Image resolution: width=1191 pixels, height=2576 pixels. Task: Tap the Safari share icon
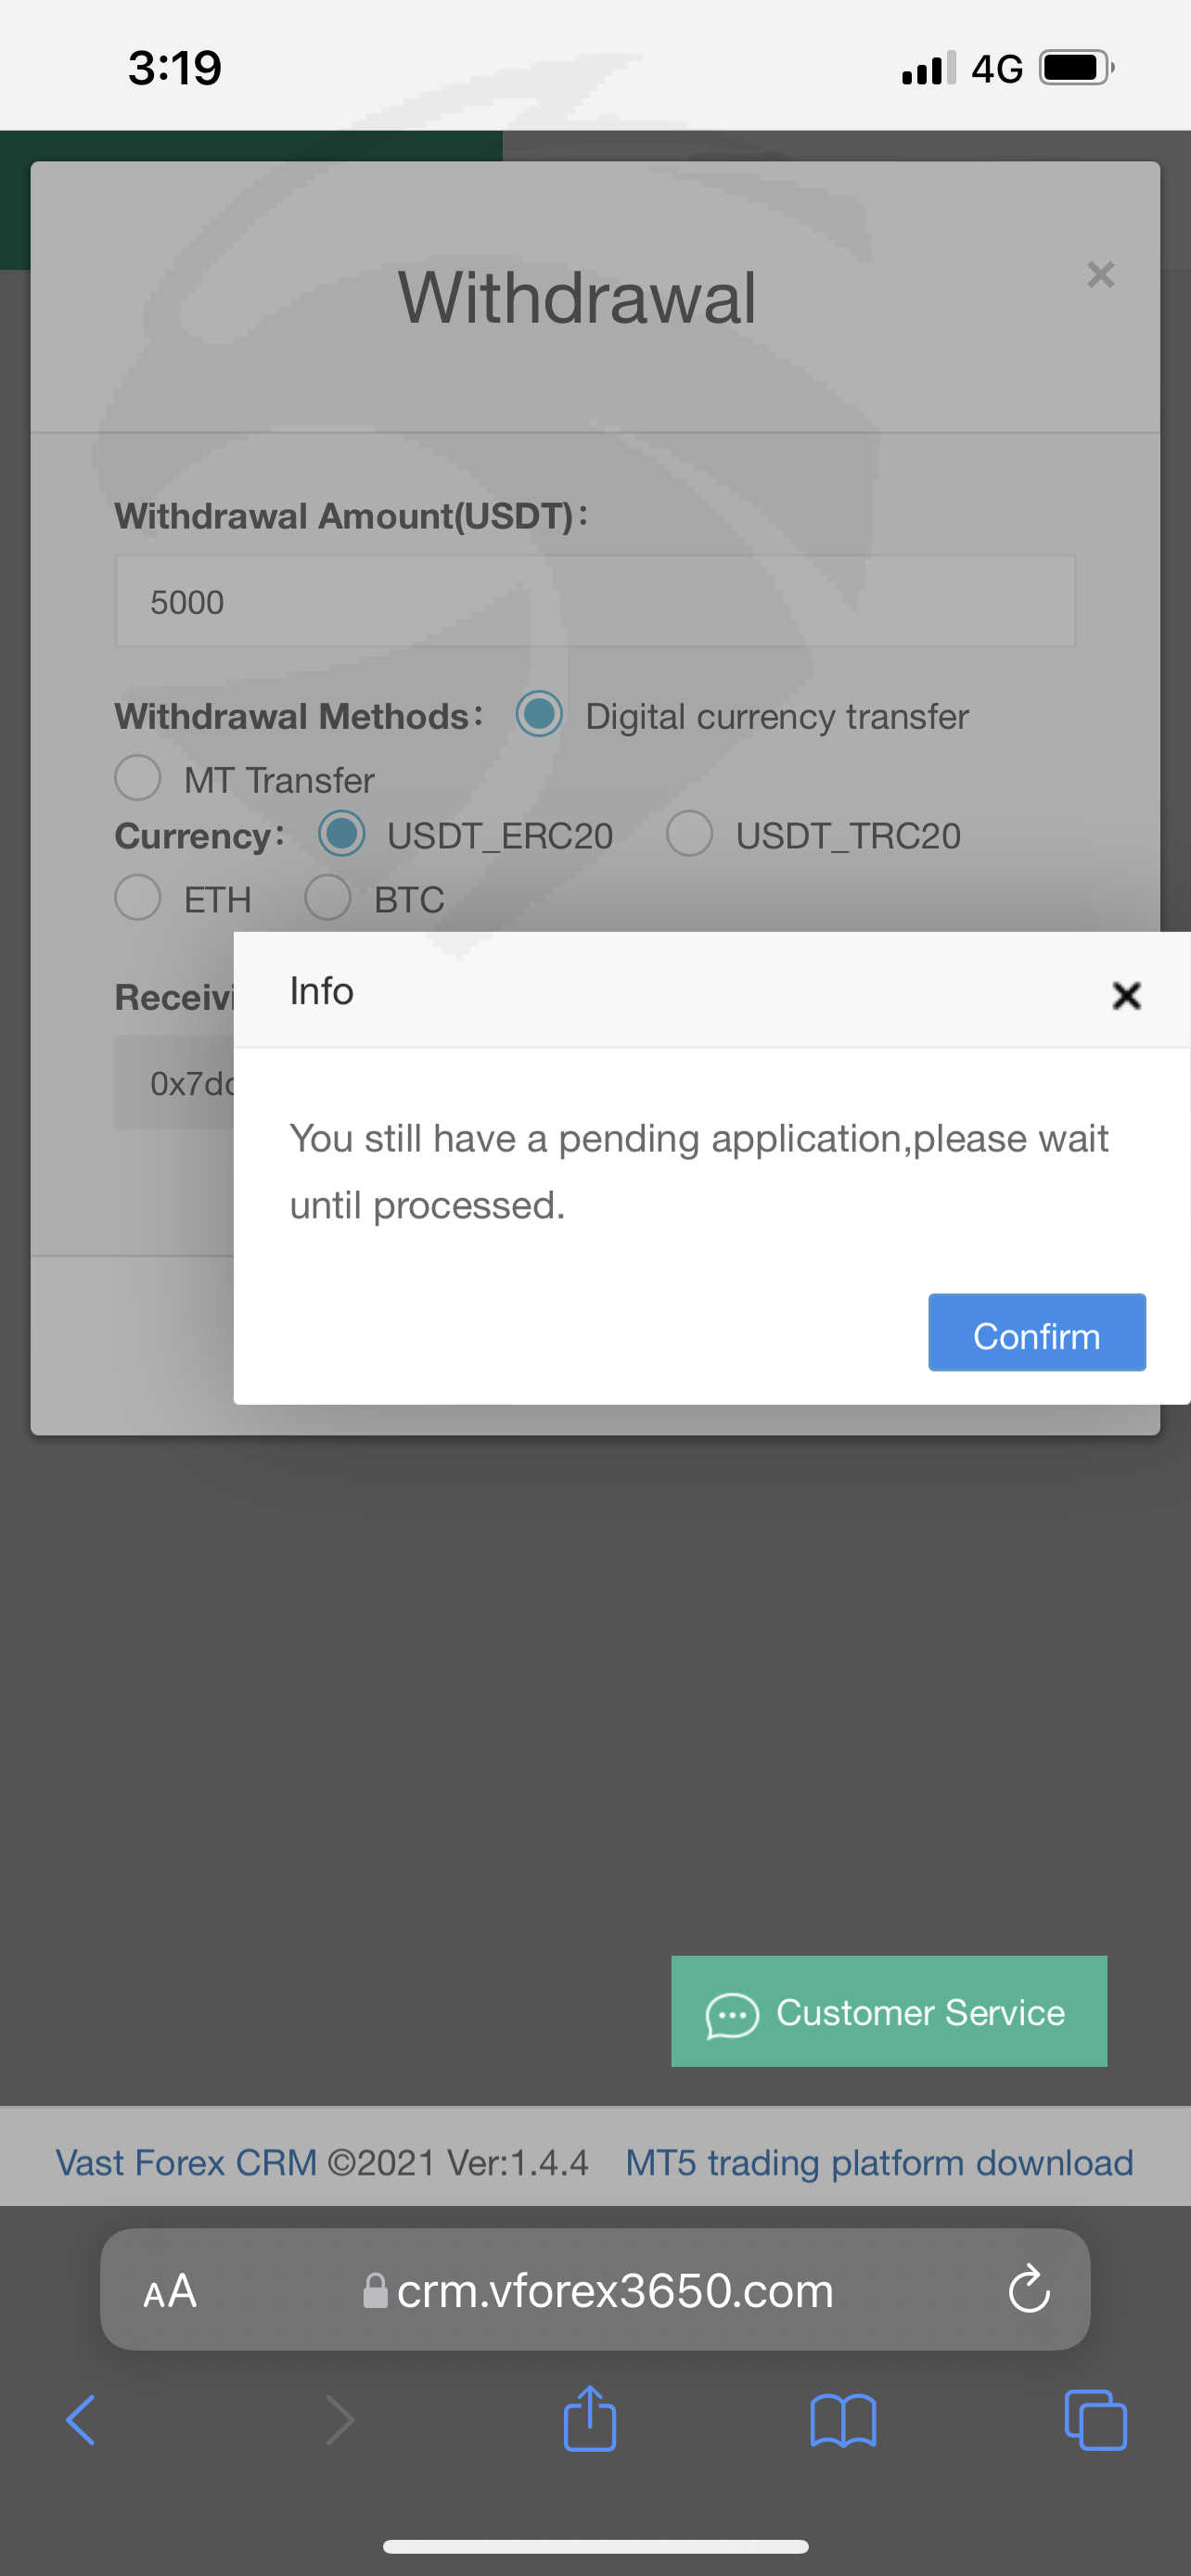pos(590,2418)
